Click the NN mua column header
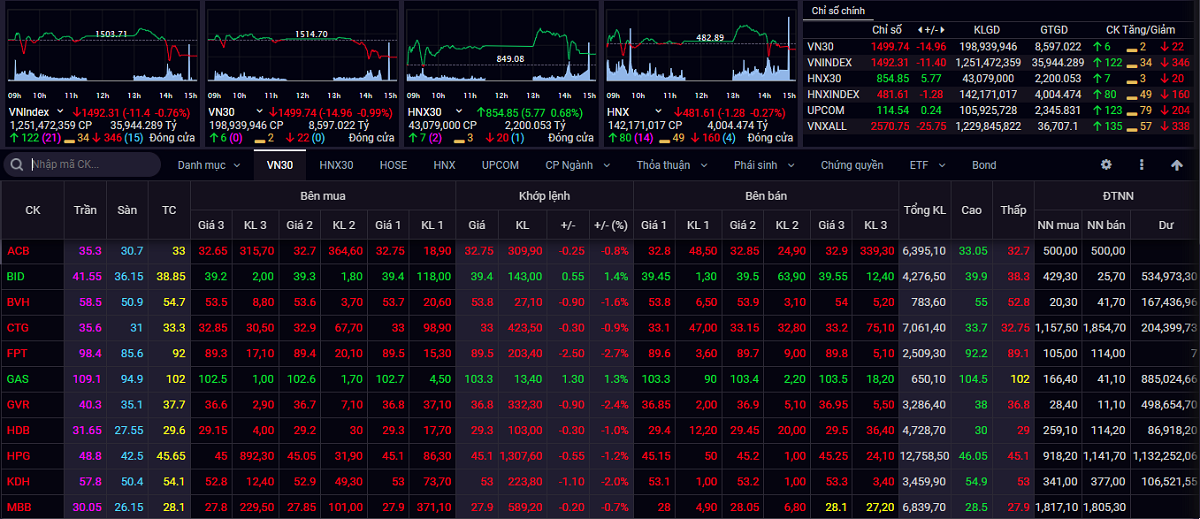Image resolution: width=1200 pixels, height=519 pixels. (1058, 226)
